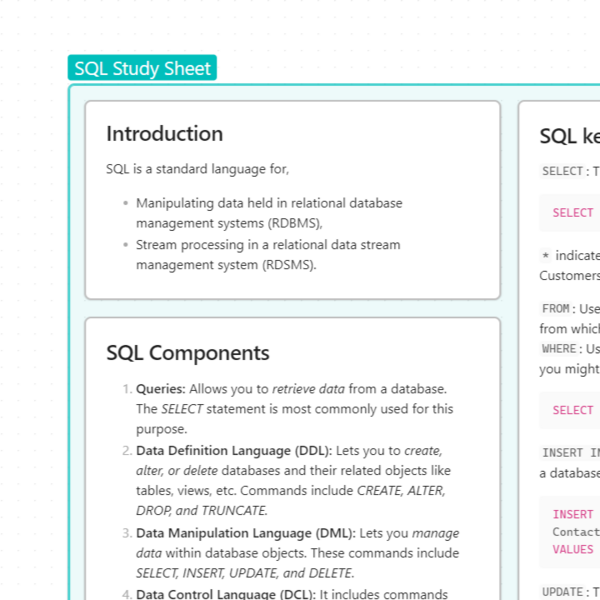Screen dimensions: 600x600
Task: Click the first pink SELECT code block
Action: point(573,213)
